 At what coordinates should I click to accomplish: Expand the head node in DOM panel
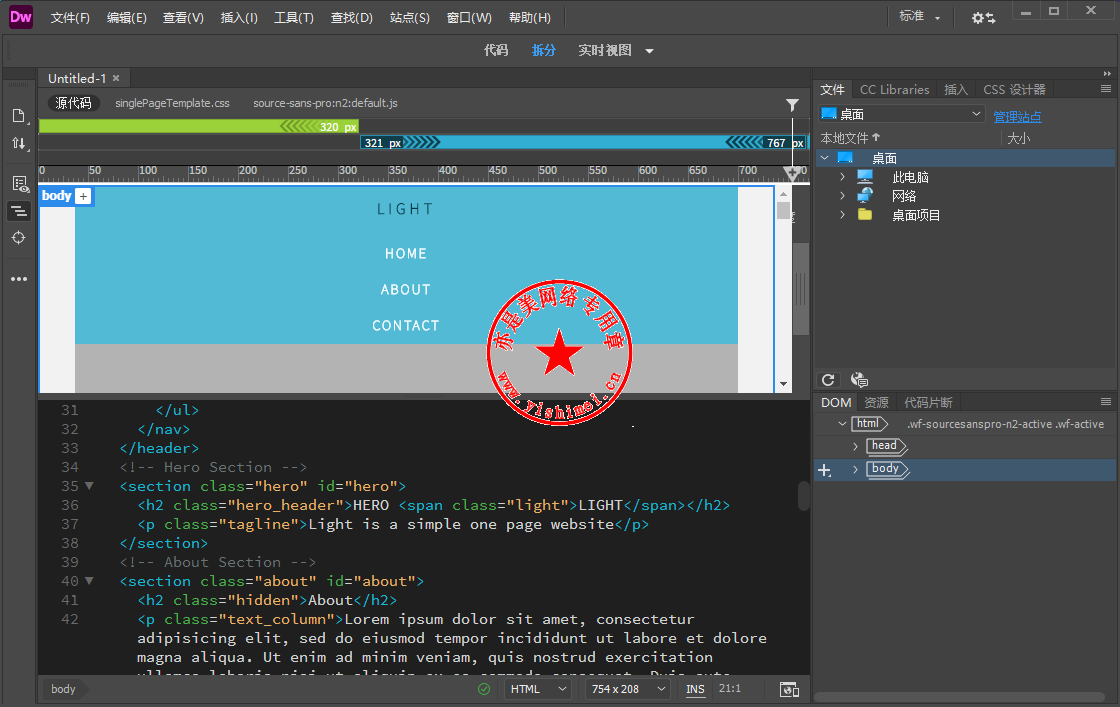tap(855, 446)
